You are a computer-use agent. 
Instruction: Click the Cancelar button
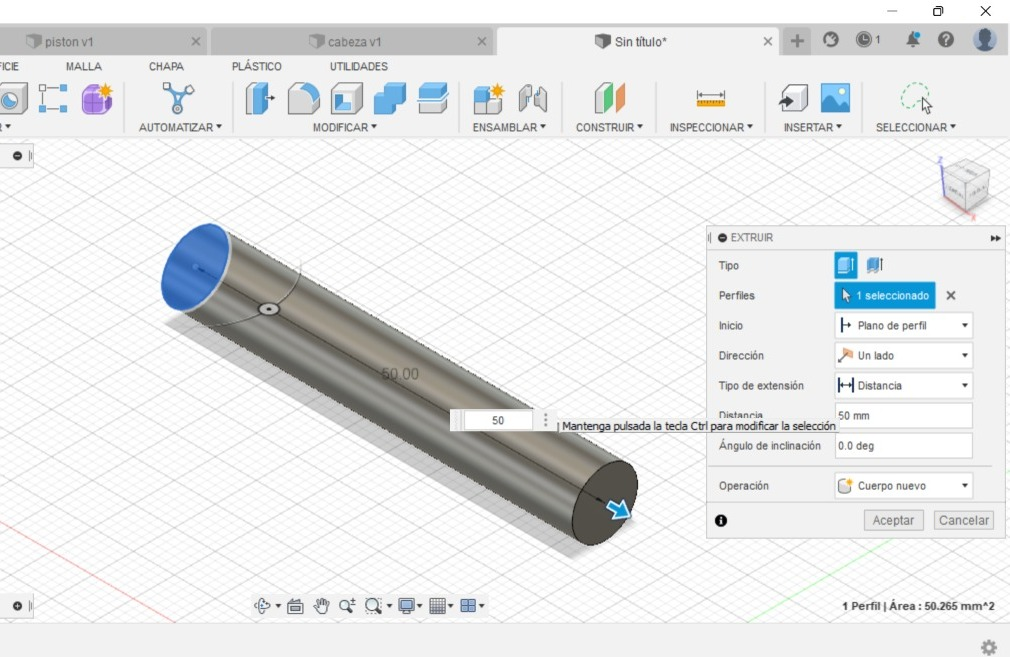click(x=964, y=520)
